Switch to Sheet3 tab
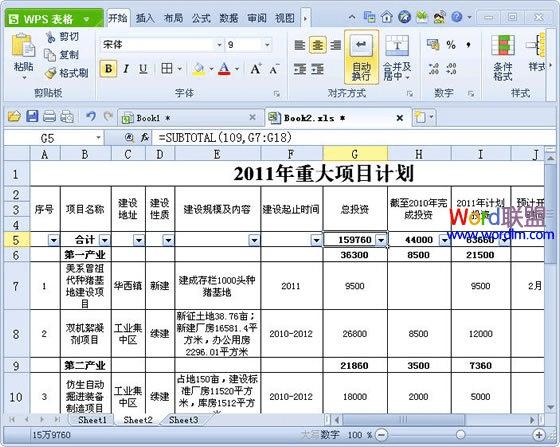This screenshot has width=560, height=447. pos(184,420)
